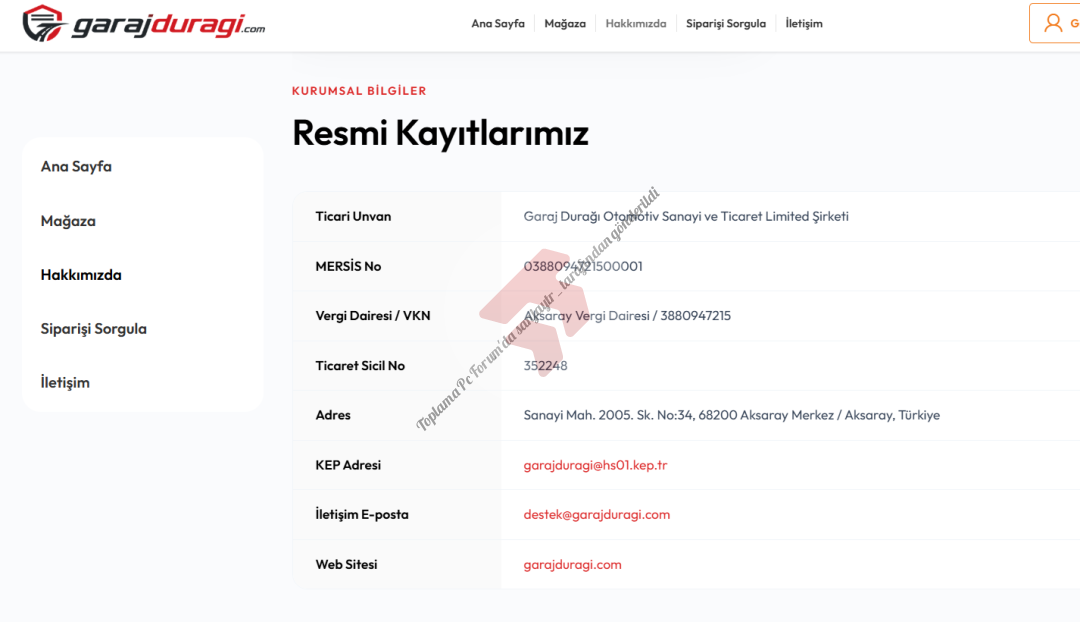Click the Sanayi Mah. address value
The height and width of the screenshot is (622, 1080).
pos(731,415)
